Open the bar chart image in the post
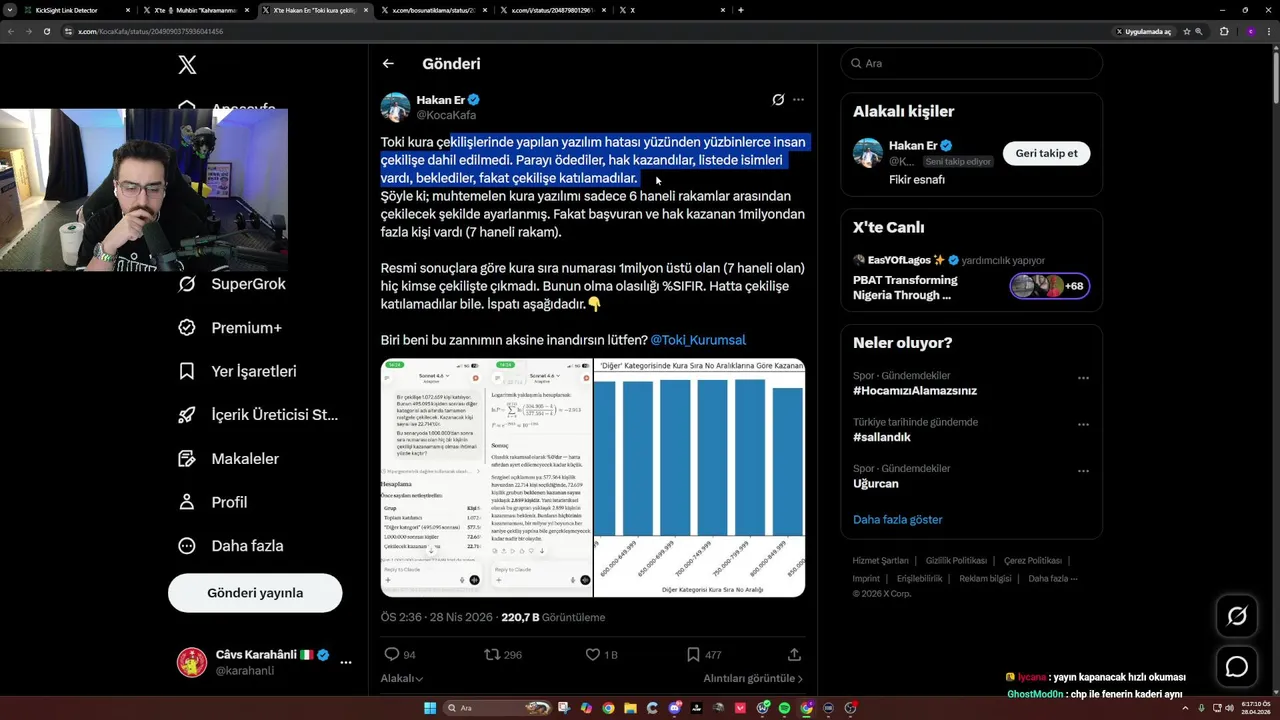This screenshot has width=1280, height=720. 699,478
